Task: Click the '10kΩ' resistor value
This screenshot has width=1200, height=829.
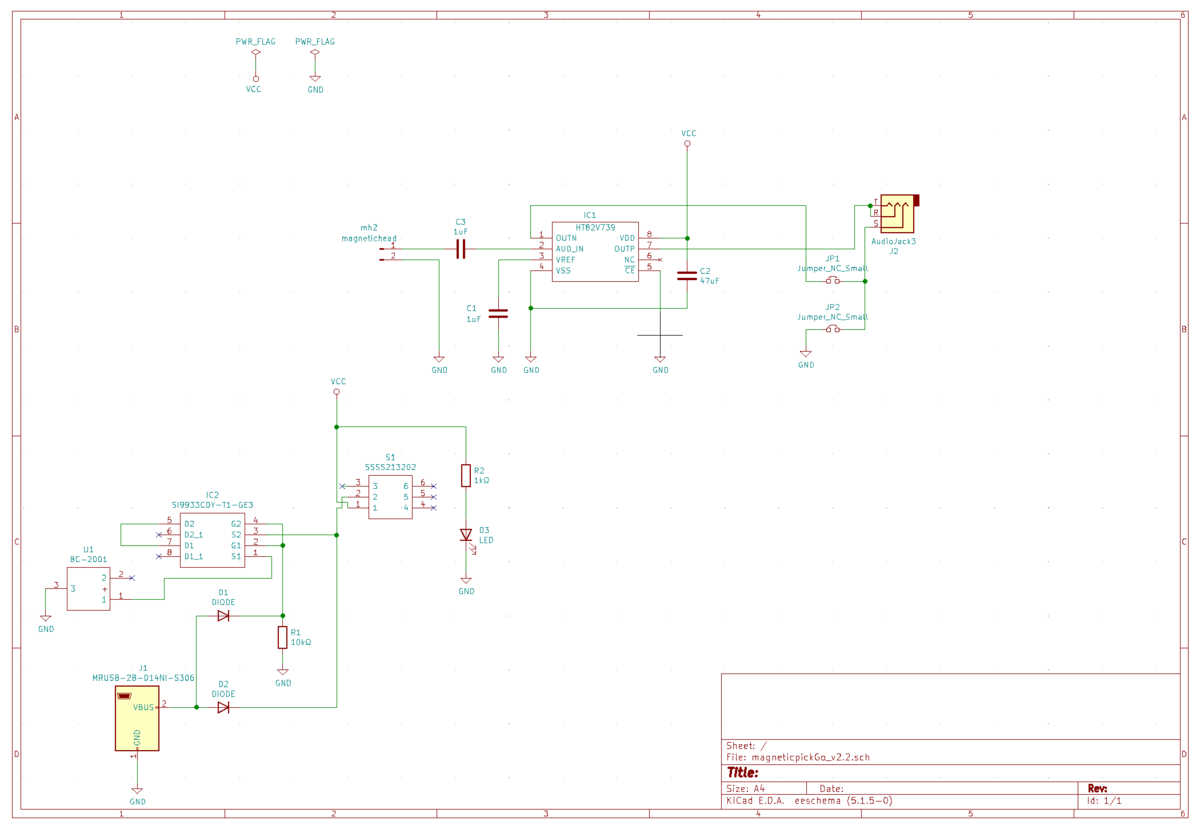Action: 301,643
